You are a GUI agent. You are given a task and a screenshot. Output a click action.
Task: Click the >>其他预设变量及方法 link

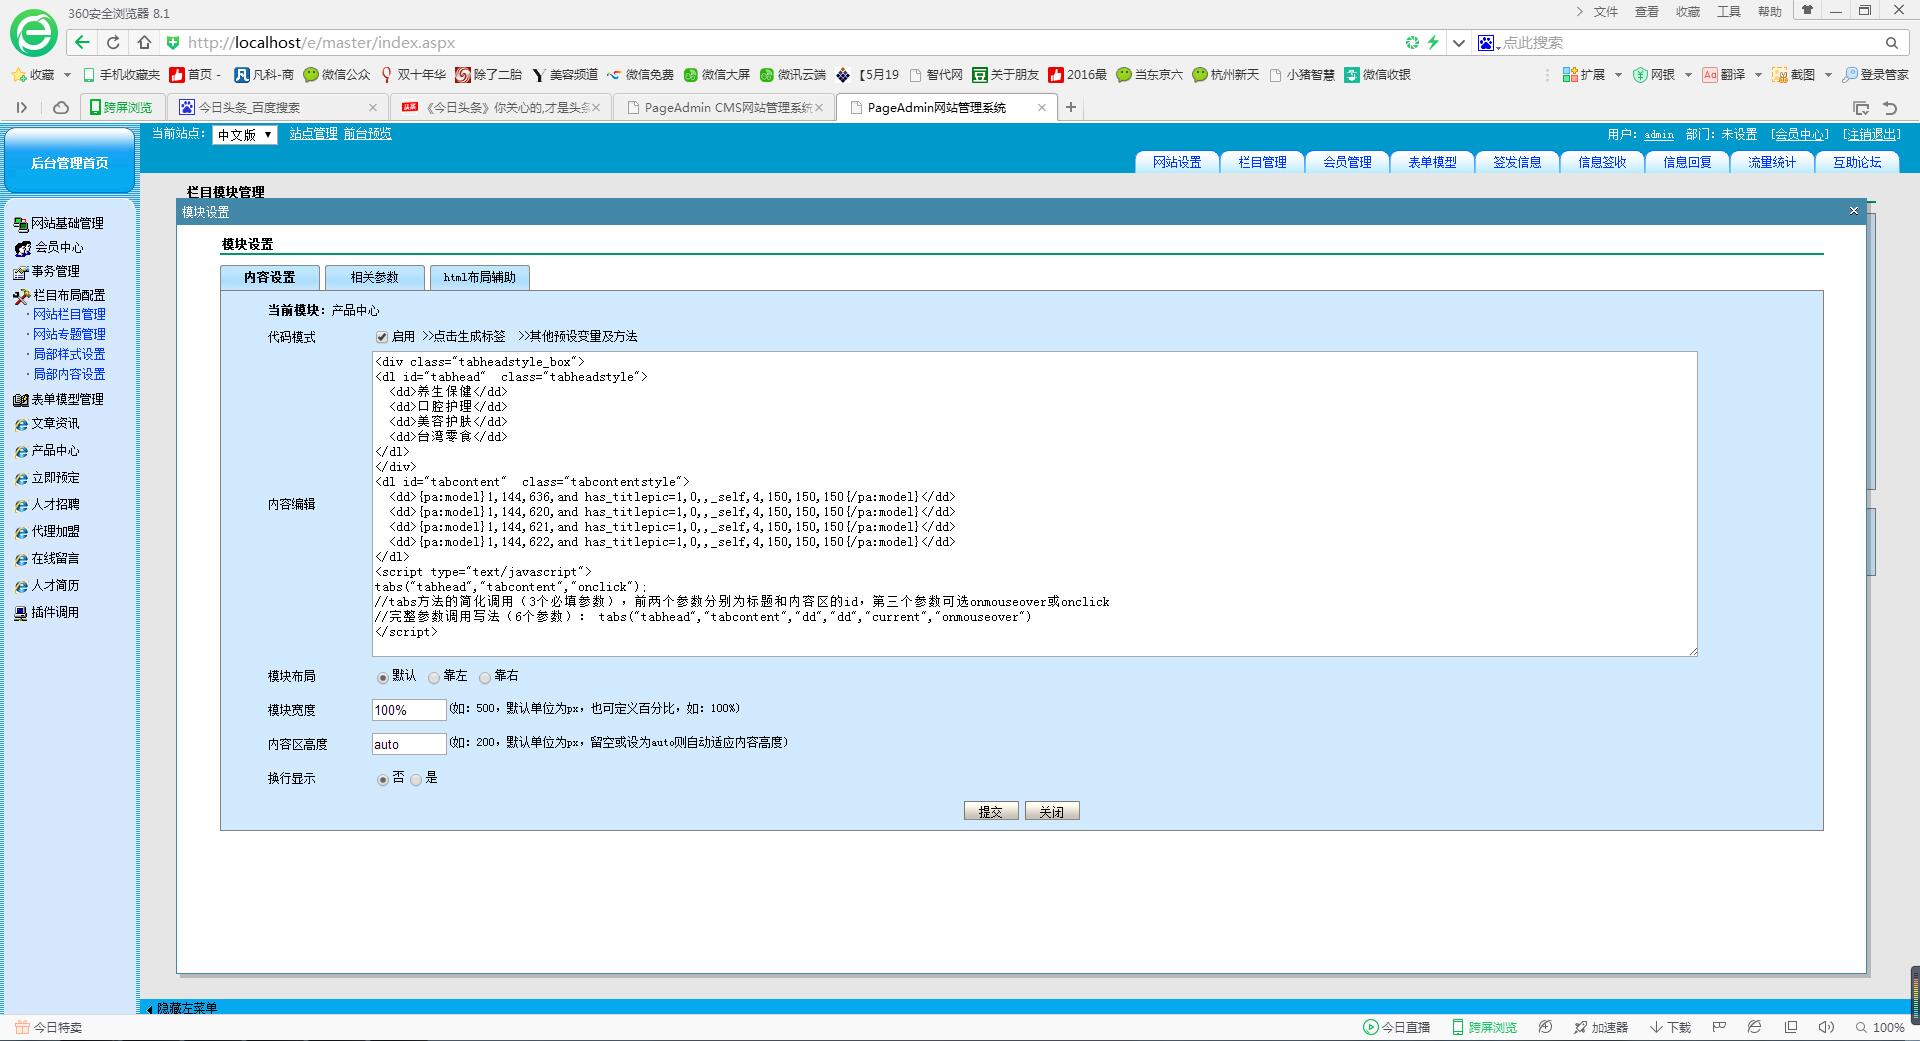pos(577,336)
